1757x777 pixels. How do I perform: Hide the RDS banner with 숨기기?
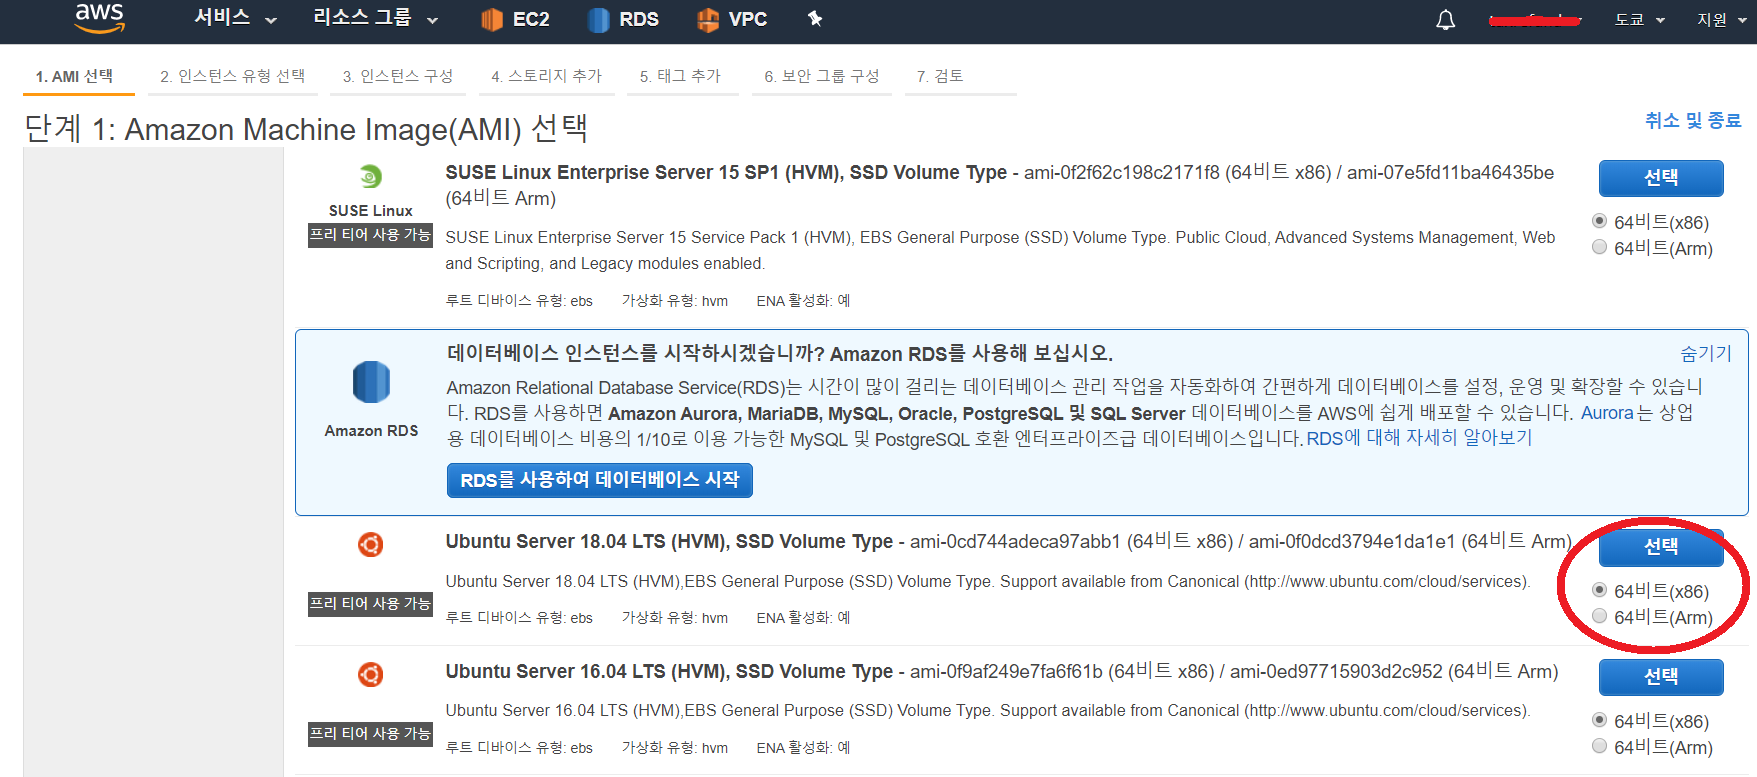pyautogui.click(x=1706, y=353)
